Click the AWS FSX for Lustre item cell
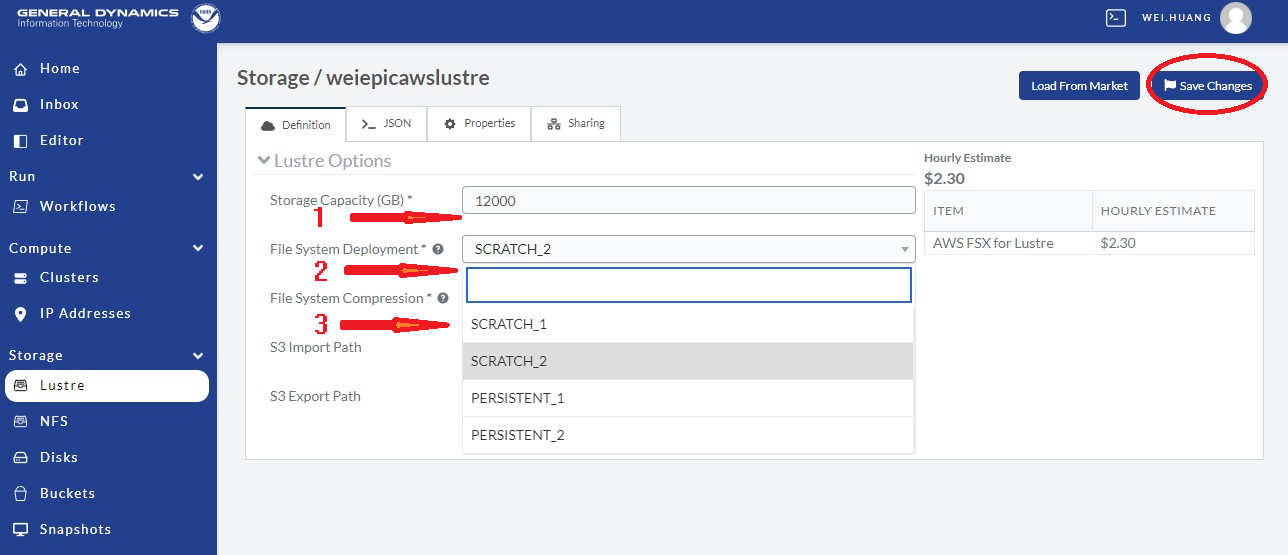The height and width of the screenshot is (555, 1288). point(1008,243)
